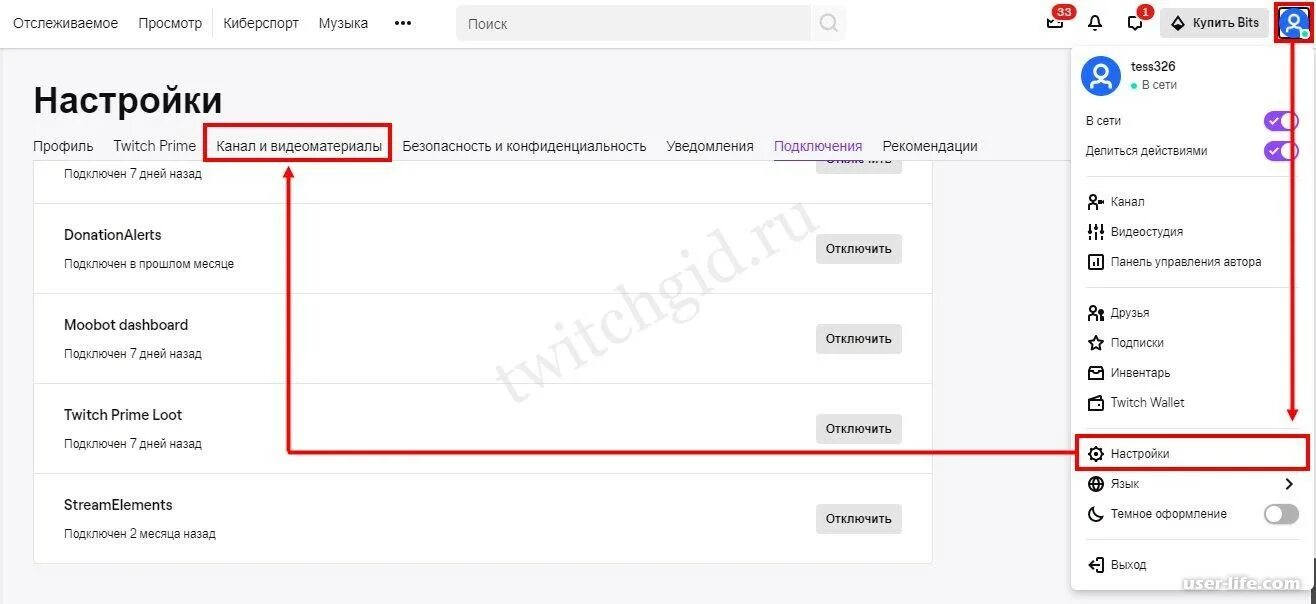Open the notifications bell icon
Screen dimensions: 1316x604
pos(1095,22)
